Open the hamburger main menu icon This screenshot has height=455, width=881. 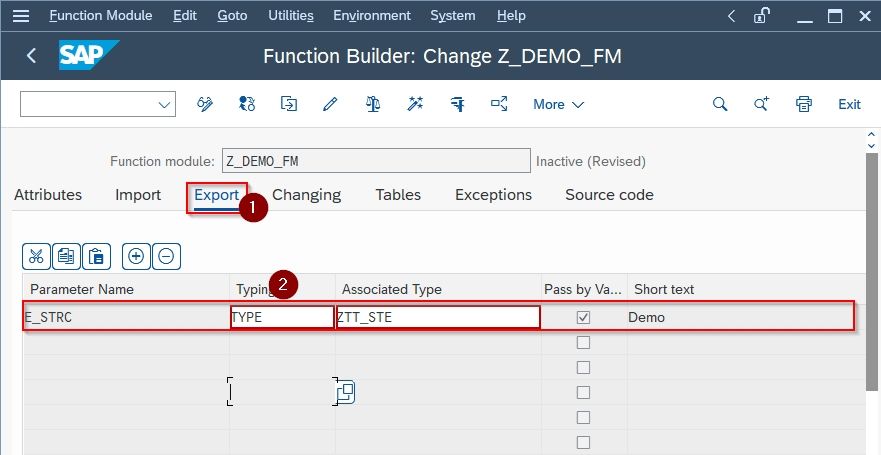pyautogui.click(x=21, y=16)
